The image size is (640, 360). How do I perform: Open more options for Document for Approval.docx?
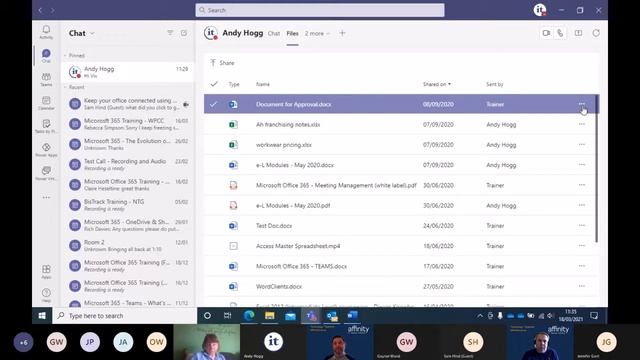click(582, 104)
